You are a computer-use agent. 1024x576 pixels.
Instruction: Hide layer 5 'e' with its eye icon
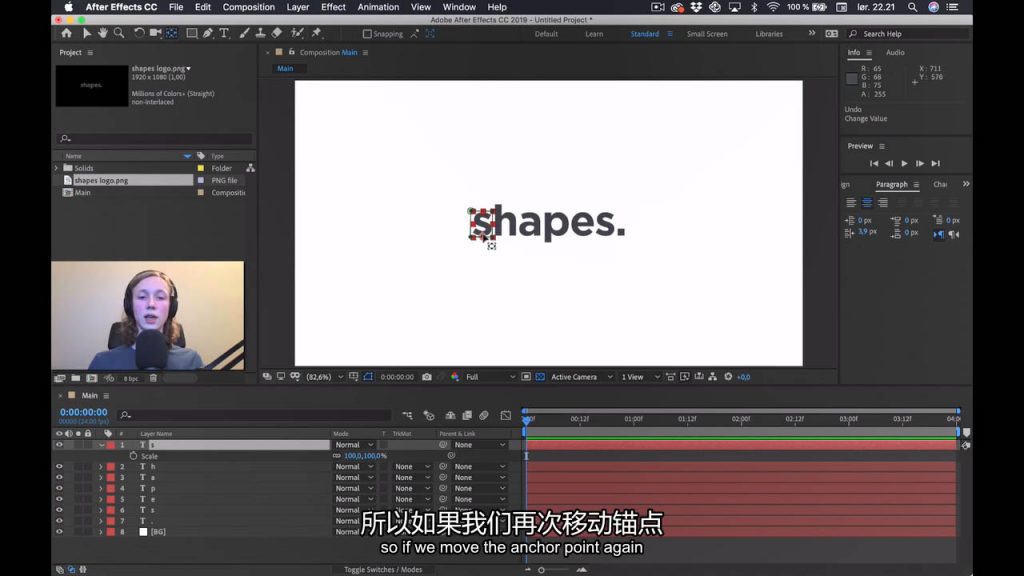tap(59, 499)
